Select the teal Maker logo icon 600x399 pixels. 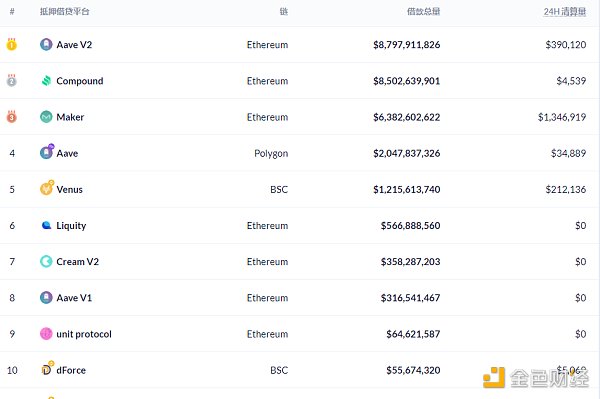pyautogui.click(x=46, y=117)
